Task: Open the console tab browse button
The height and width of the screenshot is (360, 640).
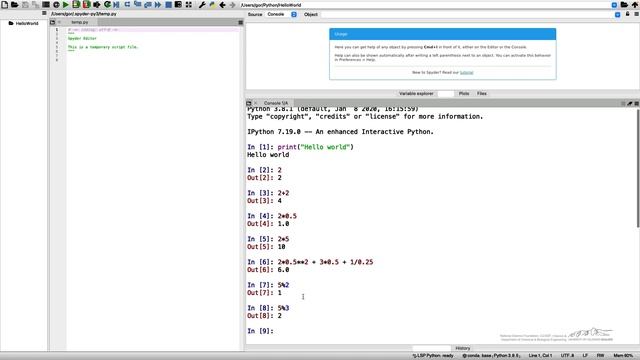Action: [249, 103]
